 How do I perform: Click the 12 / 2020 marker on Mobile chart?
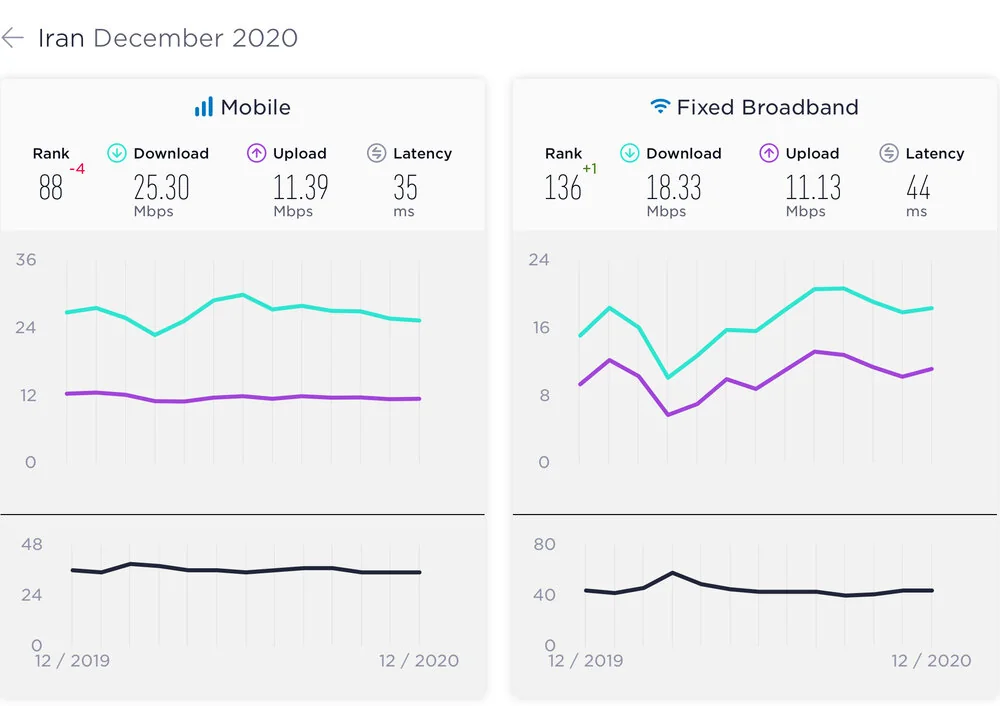tap(419, 660)
